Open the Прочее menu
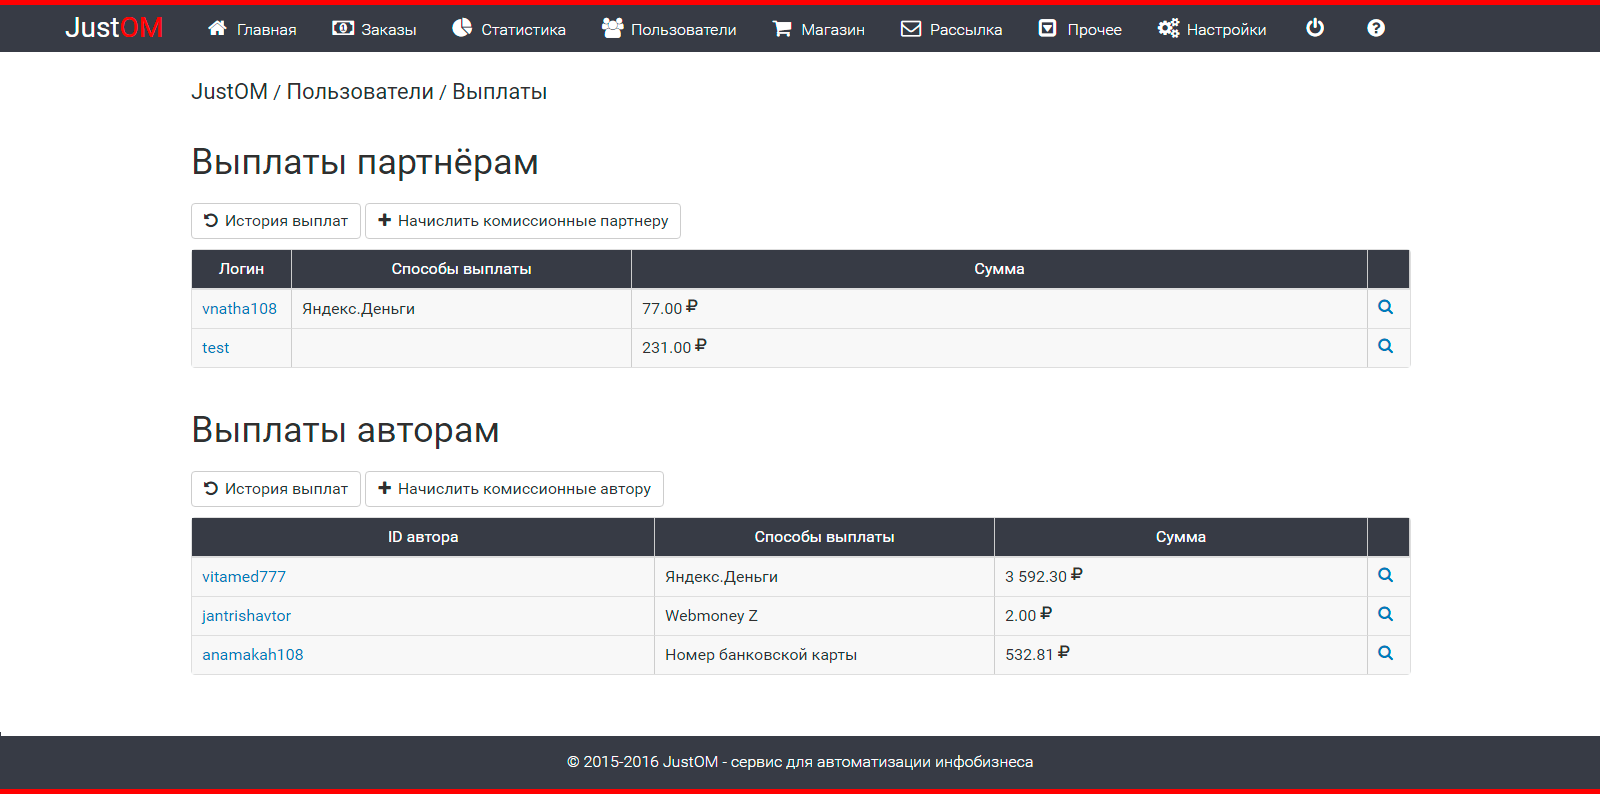This screenshot has height=794, width=1600. (1080, 29)
